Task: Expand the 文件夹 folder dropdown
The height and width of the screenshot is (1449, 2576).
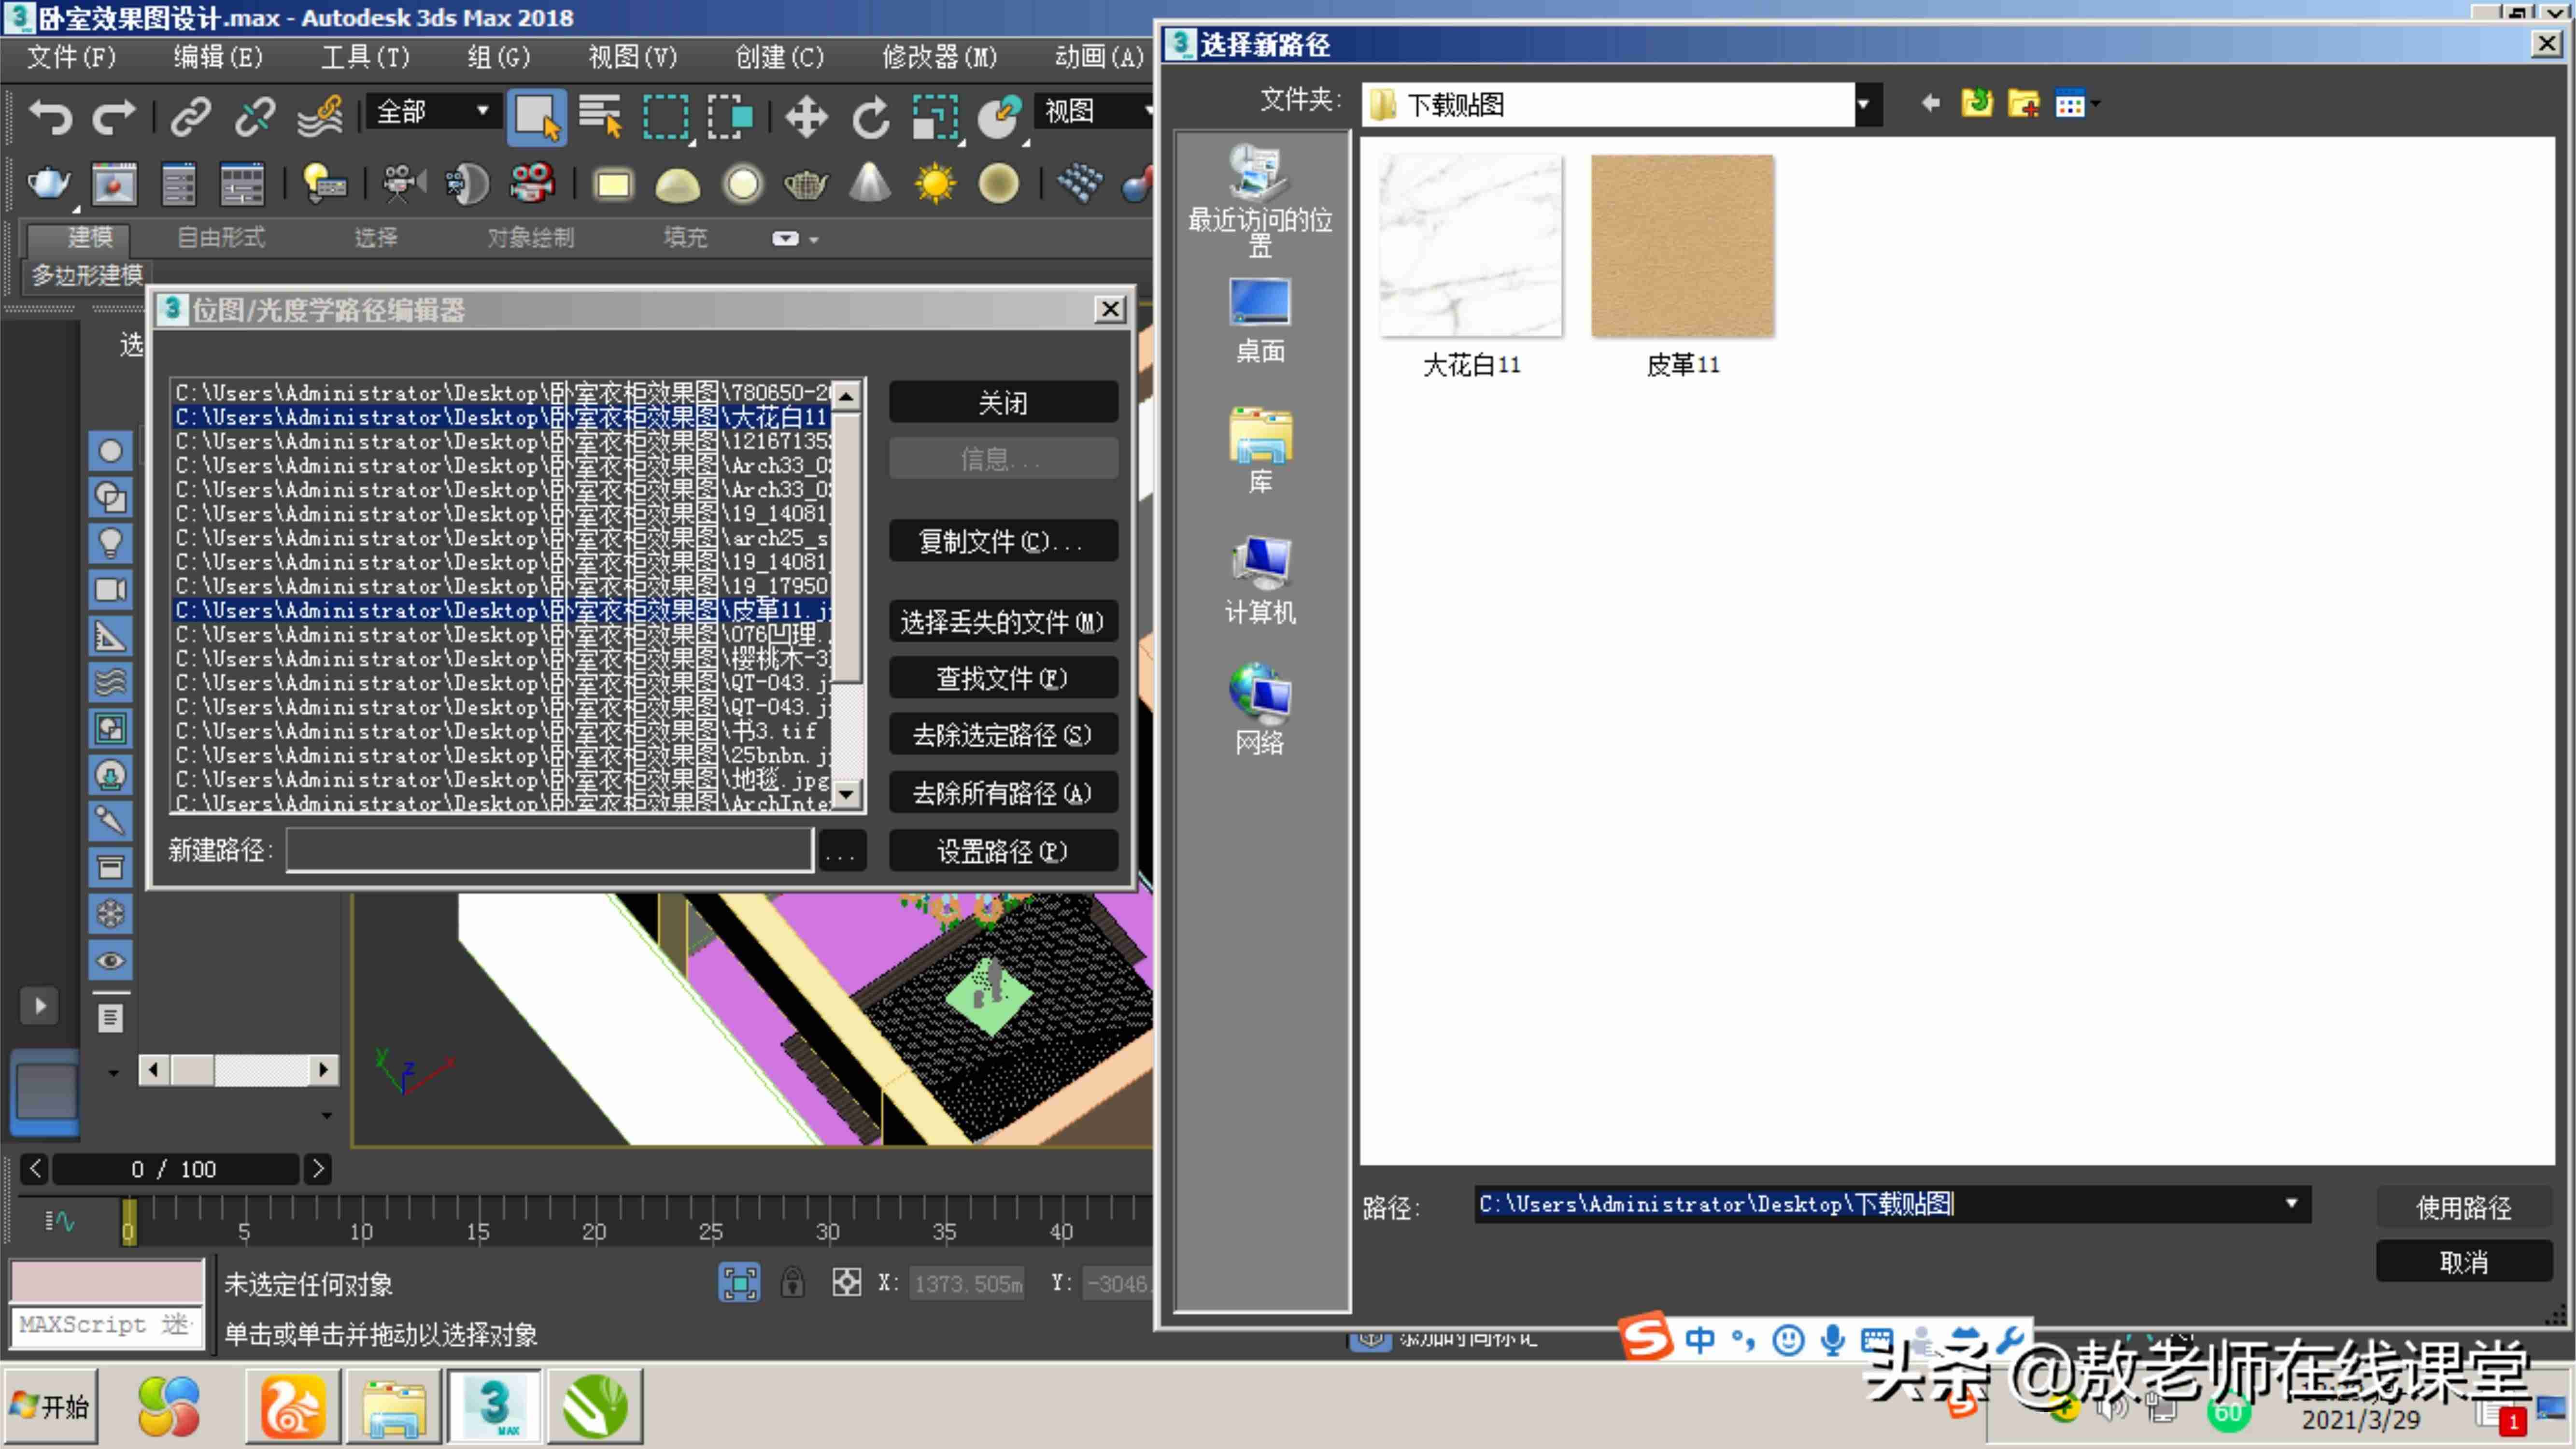Action: (1863, 104)
